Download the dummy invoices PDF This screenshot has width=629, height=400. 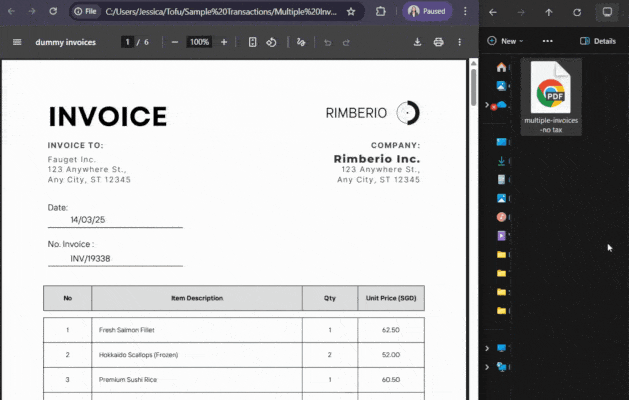tap(418, 42)
